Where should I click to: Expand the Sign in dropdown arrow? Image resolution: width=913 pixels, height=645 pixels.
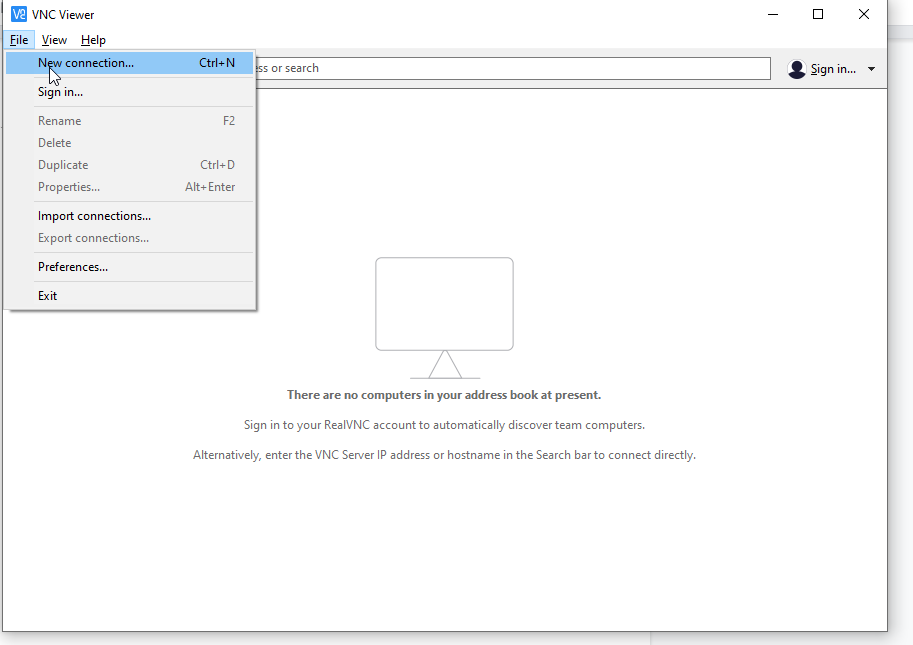[871, 69]
